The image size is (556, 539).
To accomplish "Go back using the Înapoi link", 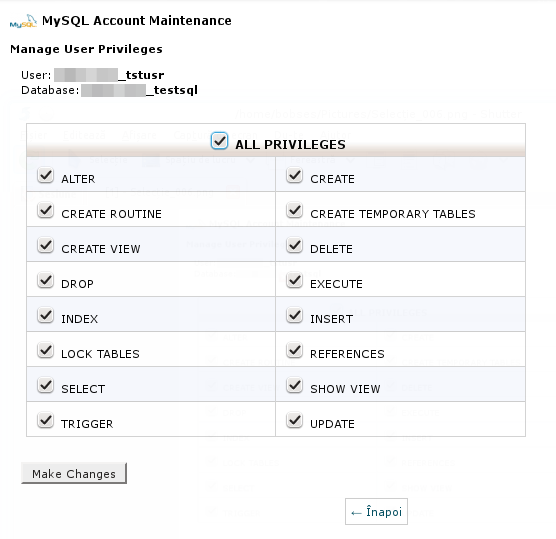I will (376, 512).
